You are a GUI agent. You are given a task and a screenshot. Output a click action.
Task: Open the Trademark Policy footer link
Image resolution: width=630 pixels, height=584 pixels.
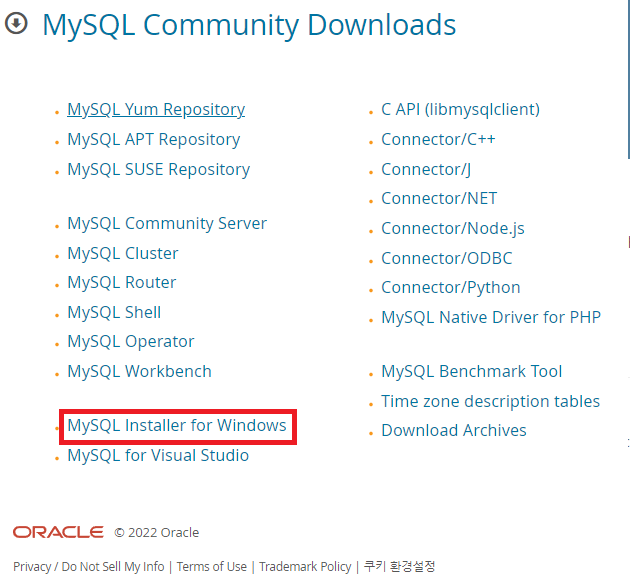(305, 566)
